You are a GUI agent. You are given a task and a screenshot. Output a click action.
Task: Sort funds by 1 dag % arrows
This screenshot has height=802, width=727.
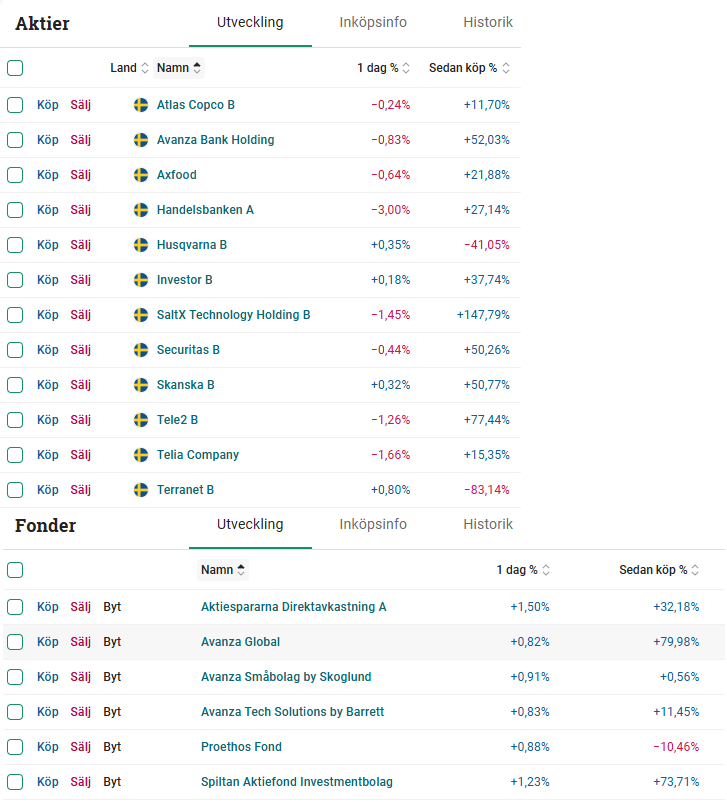pos(546,570)
